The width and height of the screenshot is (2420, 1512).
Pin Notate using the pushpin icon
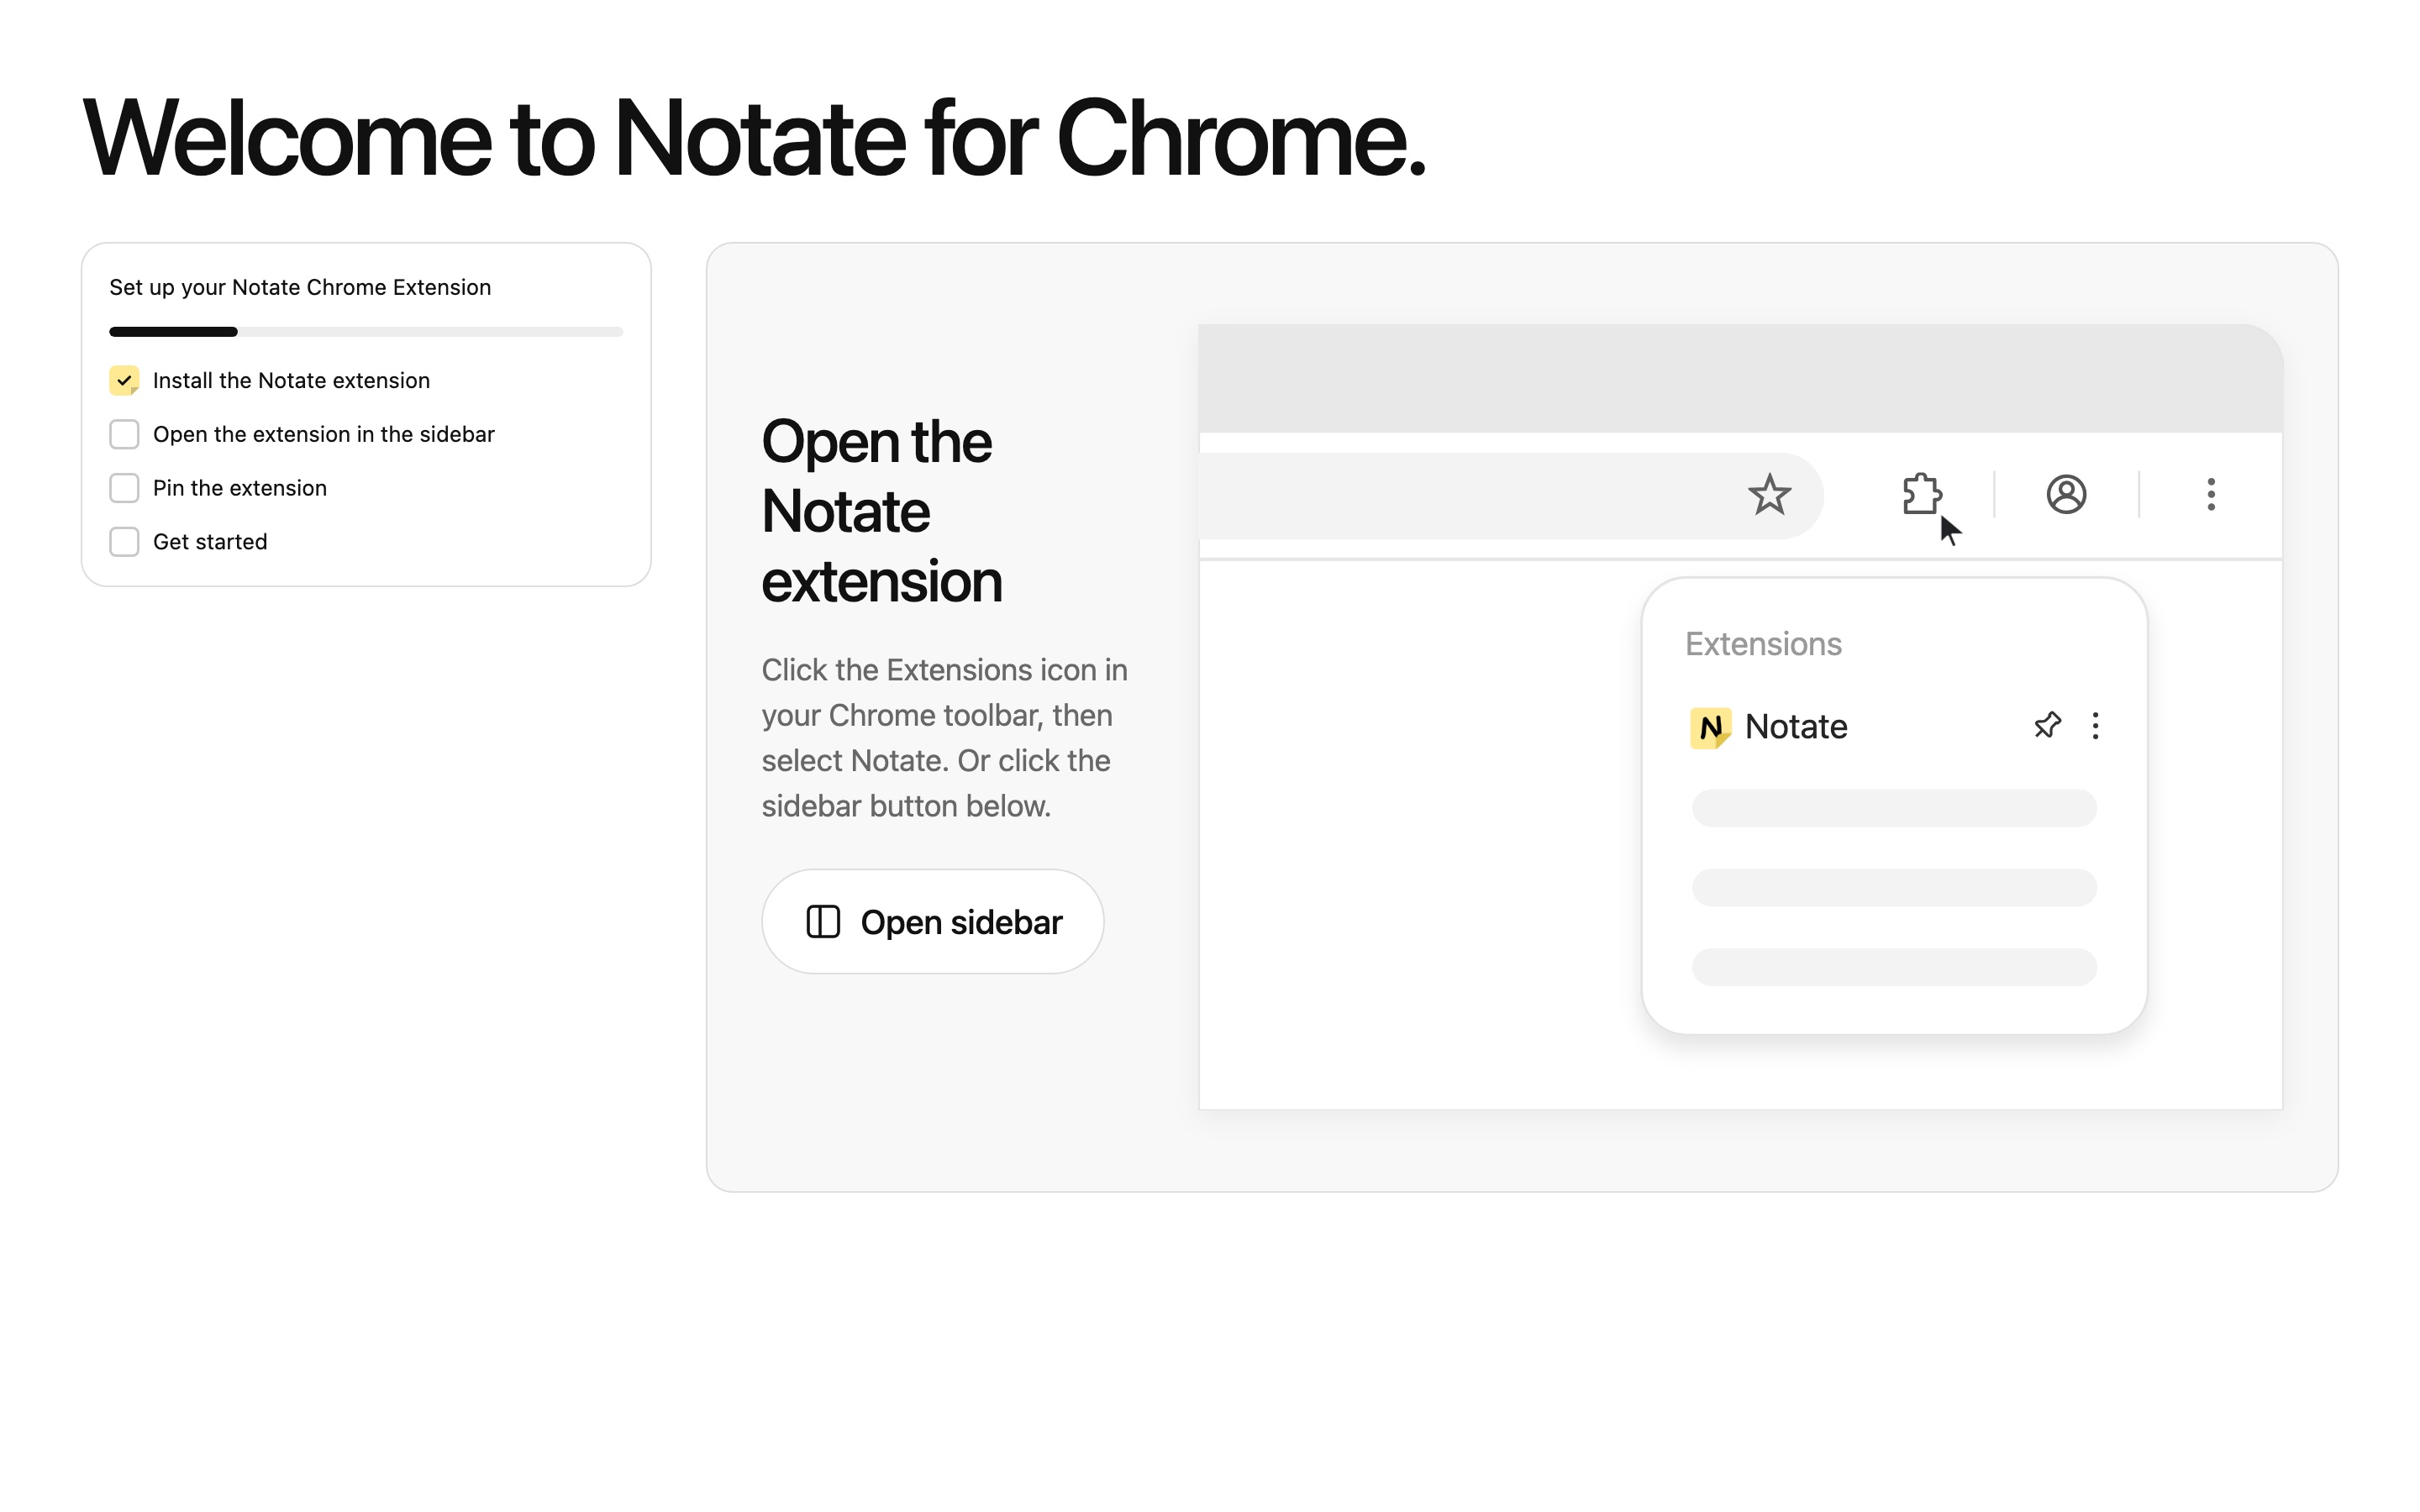(2047, 725)
